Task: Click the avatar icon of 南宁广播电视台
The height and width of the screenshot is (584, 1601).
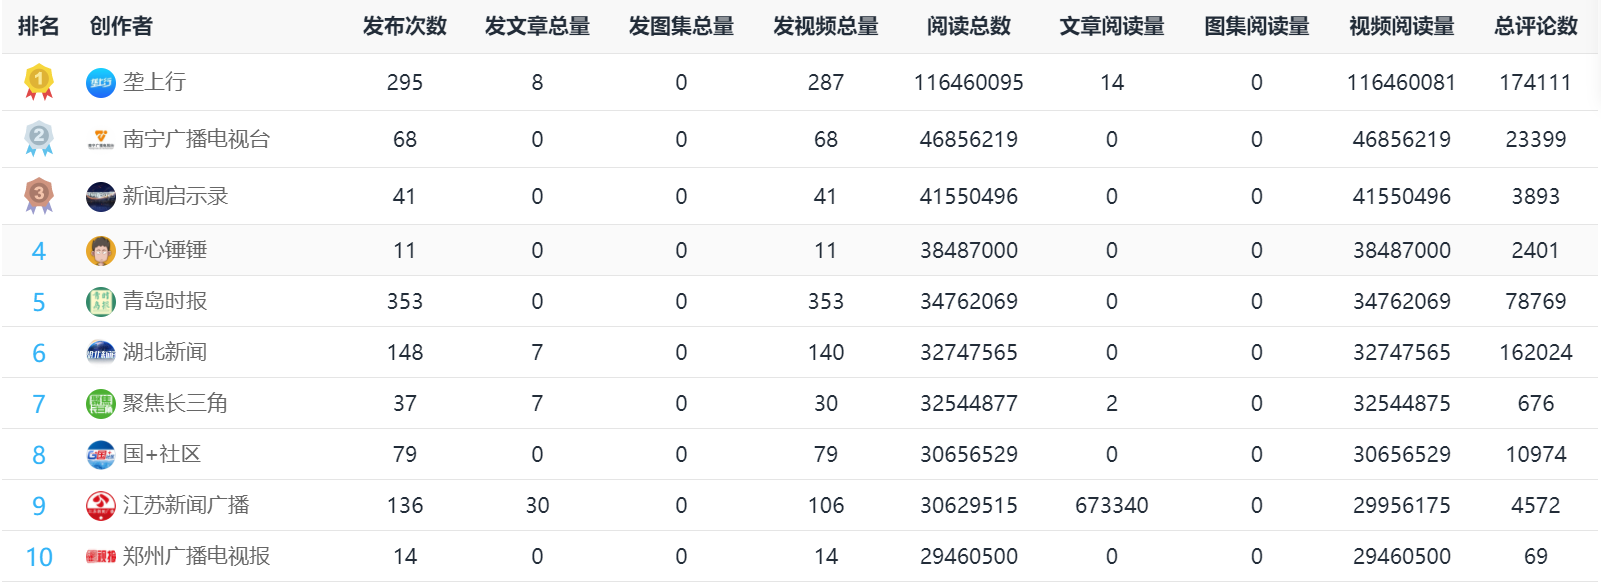Action: 101,140
